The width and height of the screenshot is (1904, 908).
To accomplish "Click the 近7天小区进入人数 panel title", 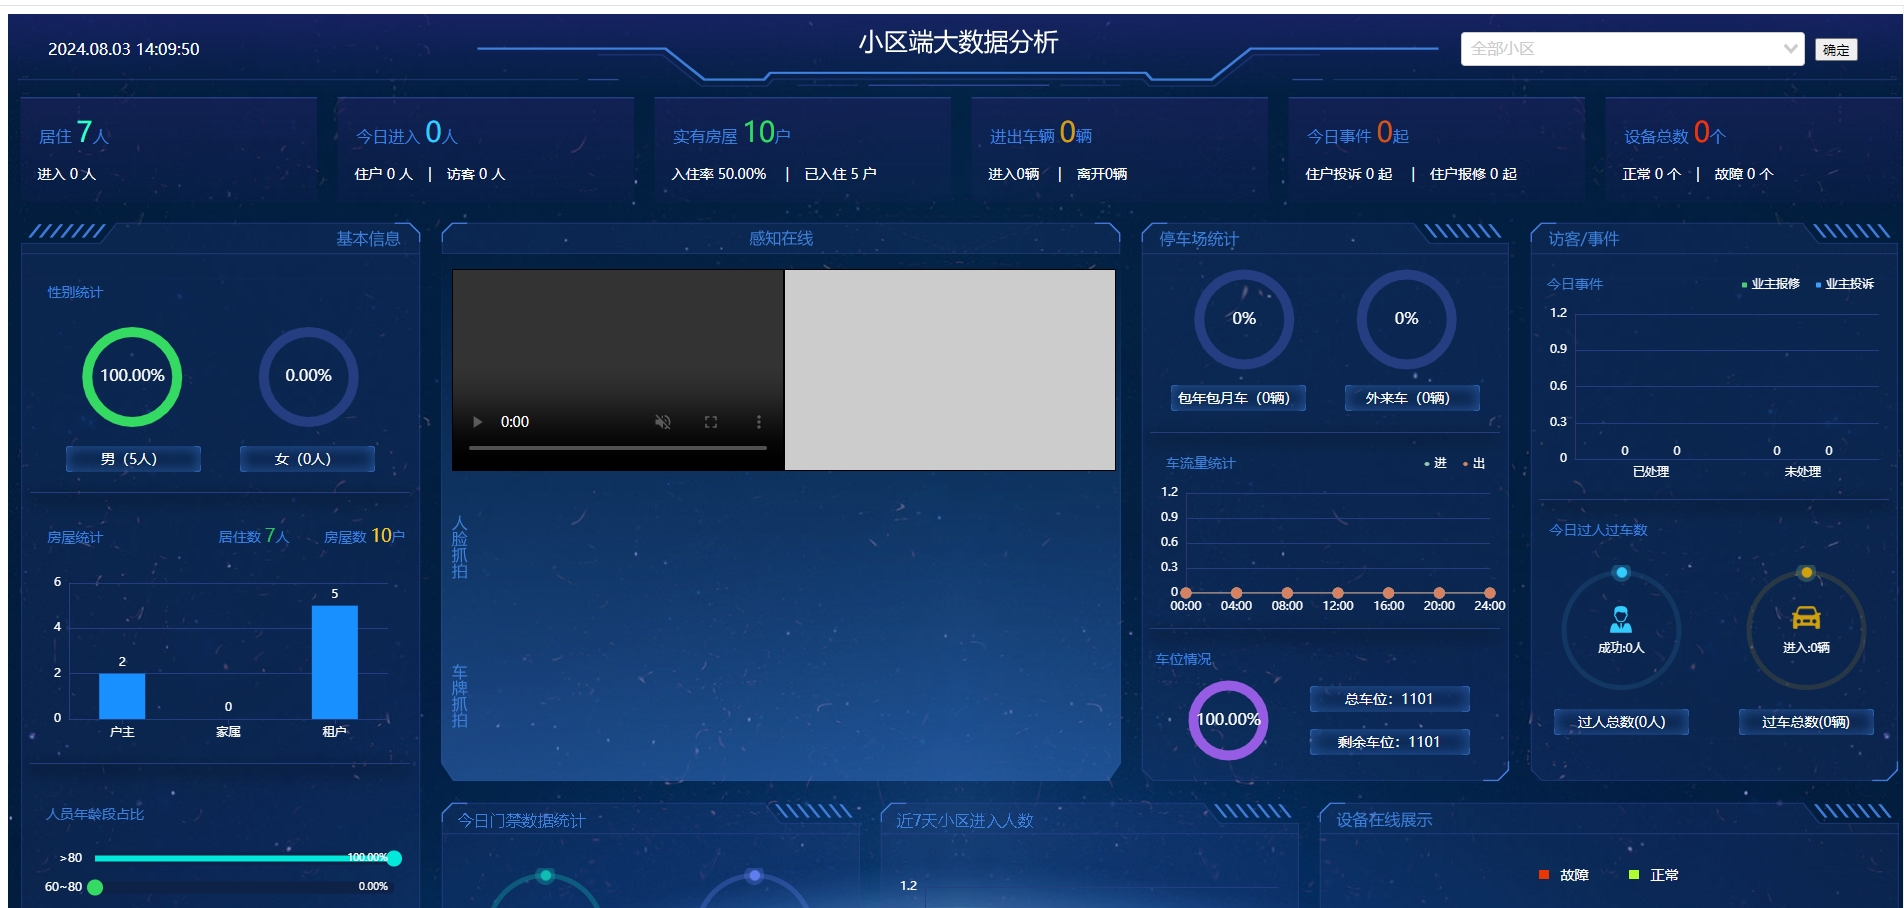I will [964, 821].
